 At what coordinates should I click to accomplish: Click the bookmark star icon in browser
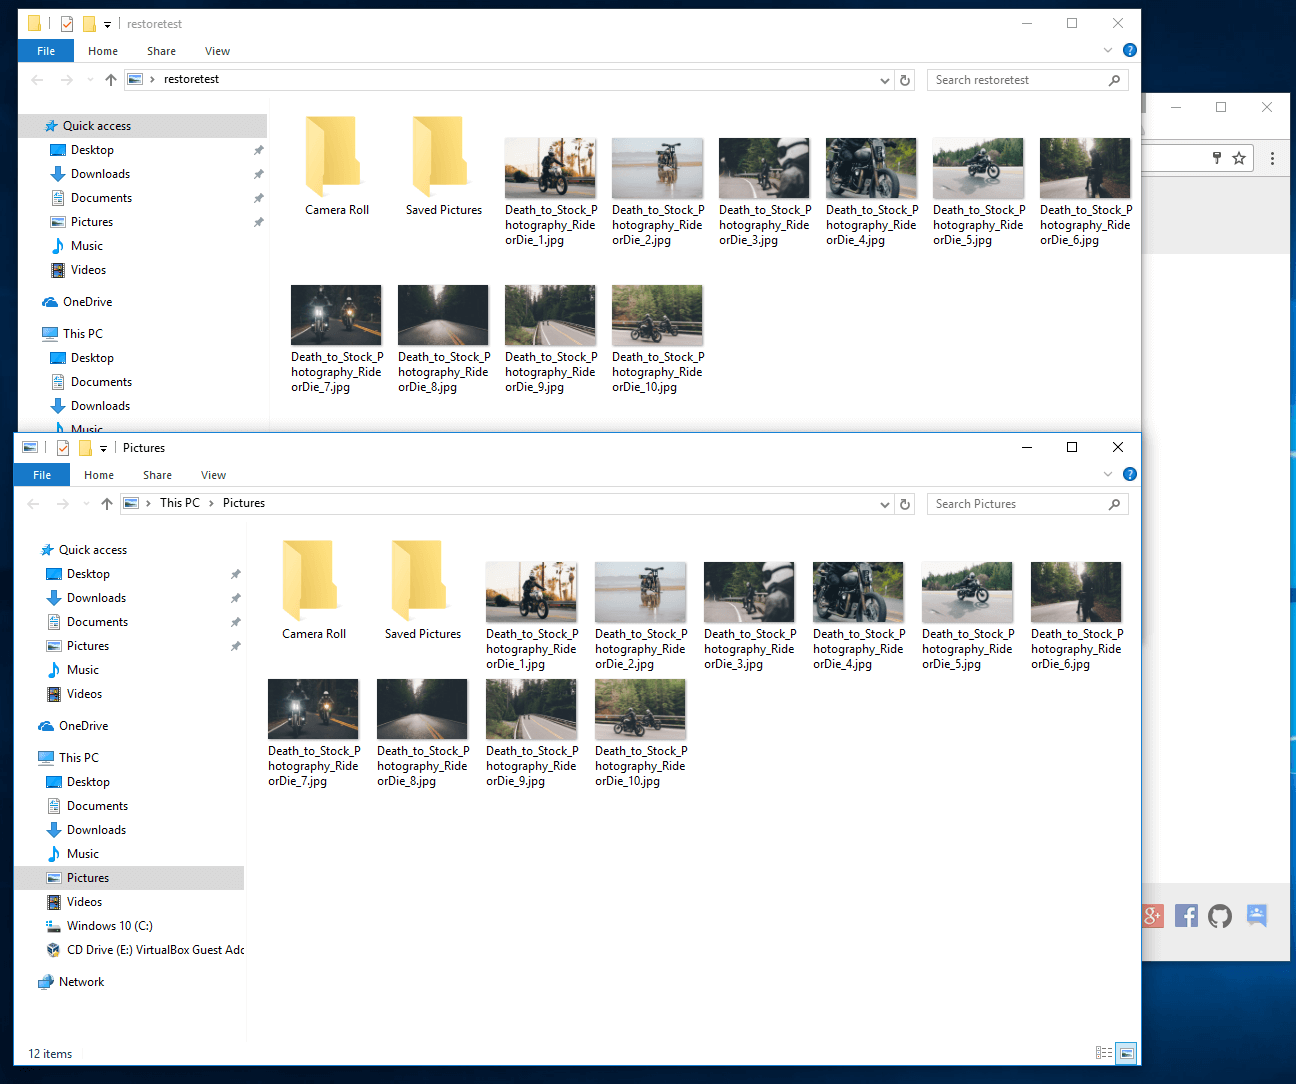1239,158
